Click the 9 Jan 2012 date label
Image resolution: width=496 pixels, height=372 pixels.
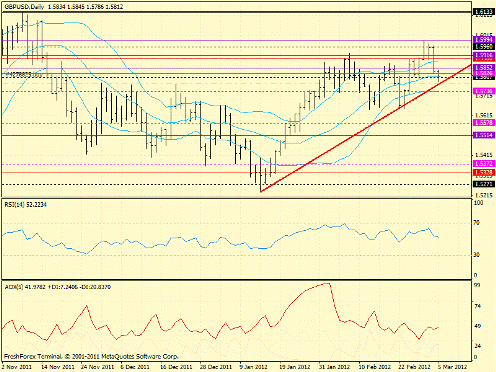254,367
